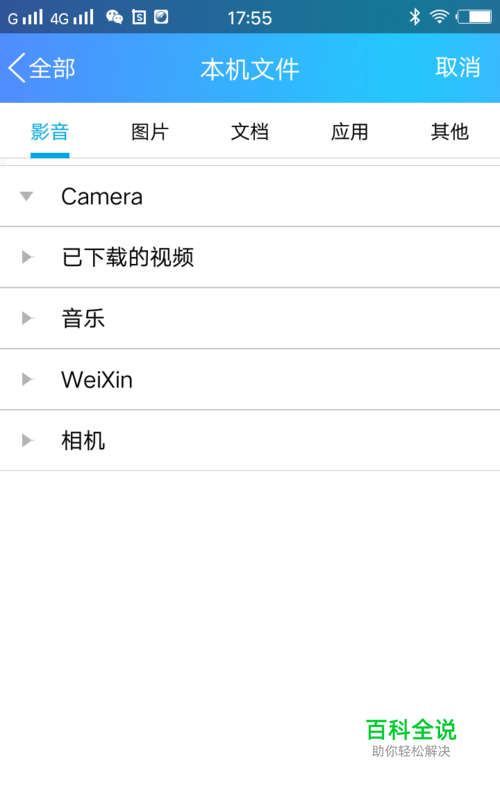Tap the 取消 cancel button
The width and height of the screenshot is (500, 790).
(x=458, y=68)
